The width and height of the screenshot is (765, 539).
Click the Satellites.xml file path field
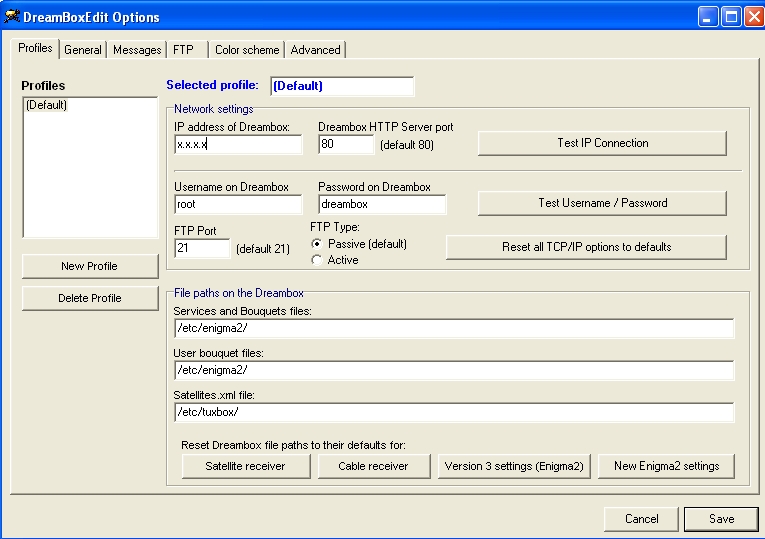[x=454, y=412]
